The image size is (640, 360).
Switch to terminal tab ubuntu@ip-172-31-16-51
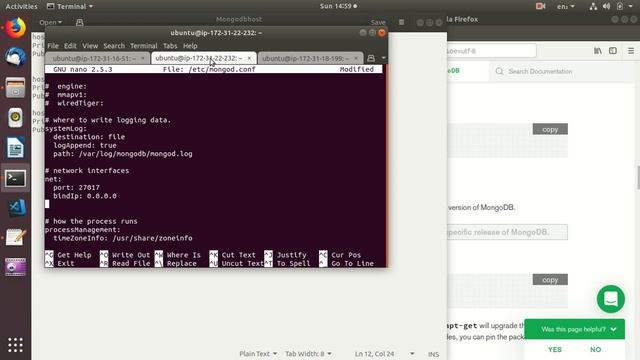94,58
